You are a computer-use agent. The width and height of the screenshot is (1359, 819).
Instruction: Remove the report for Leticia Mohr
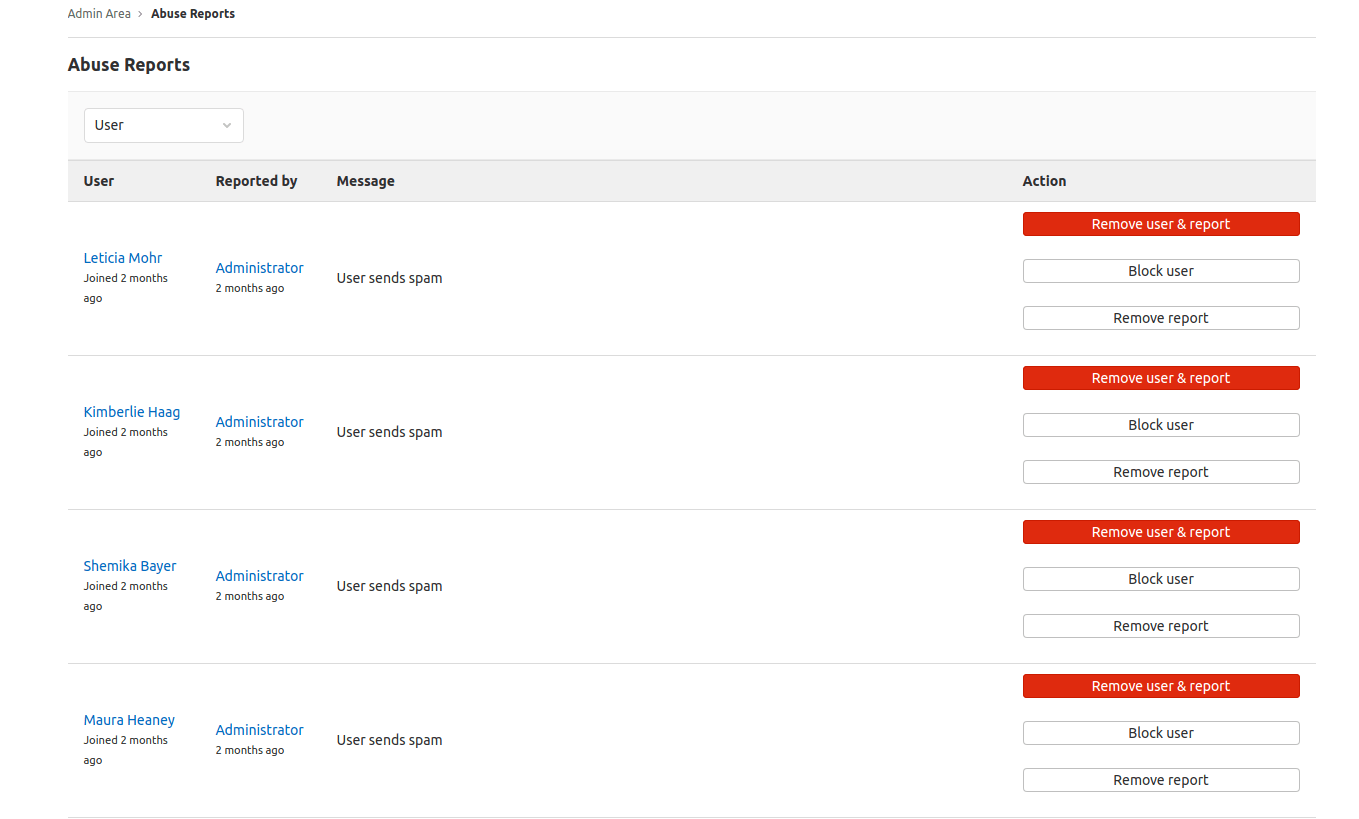pos(1160,317)
